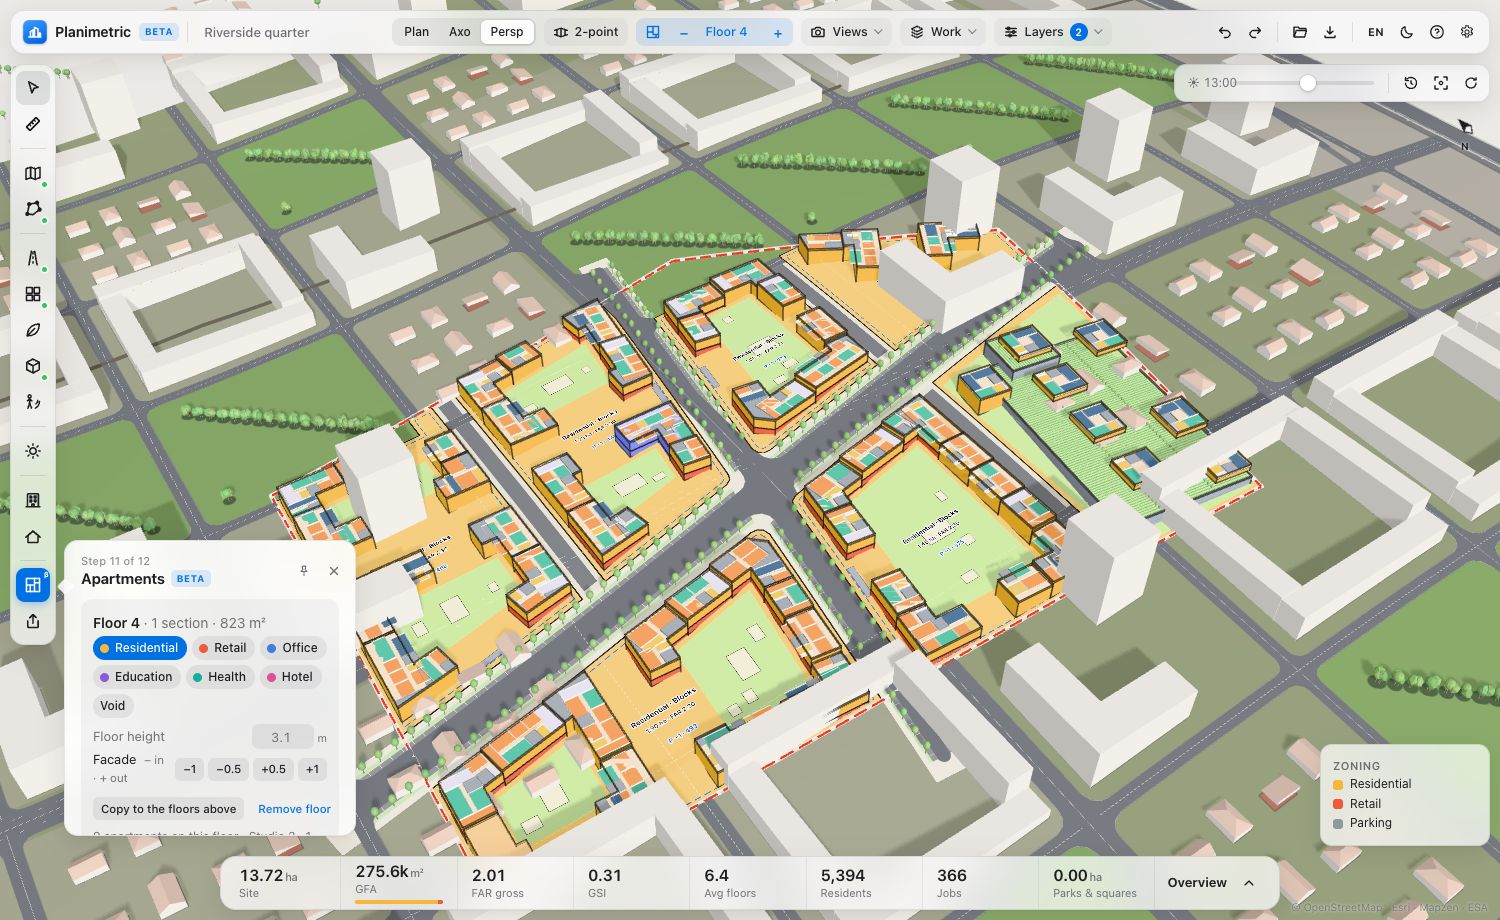Go down one floor with minus
The width and height of the screenshot is (1500, 920).
[x=684, y=32]
